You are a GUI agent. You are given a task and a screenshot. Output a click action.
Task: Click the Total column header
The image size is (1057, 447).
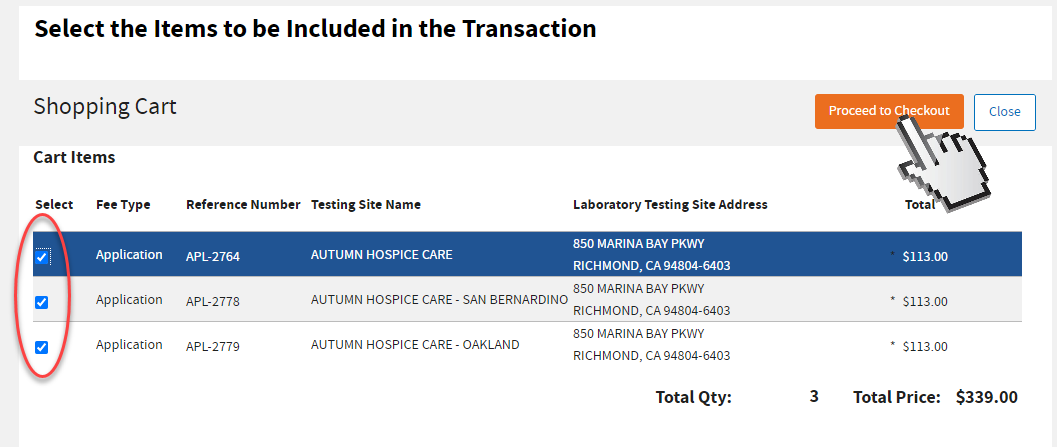coord(919,205)
